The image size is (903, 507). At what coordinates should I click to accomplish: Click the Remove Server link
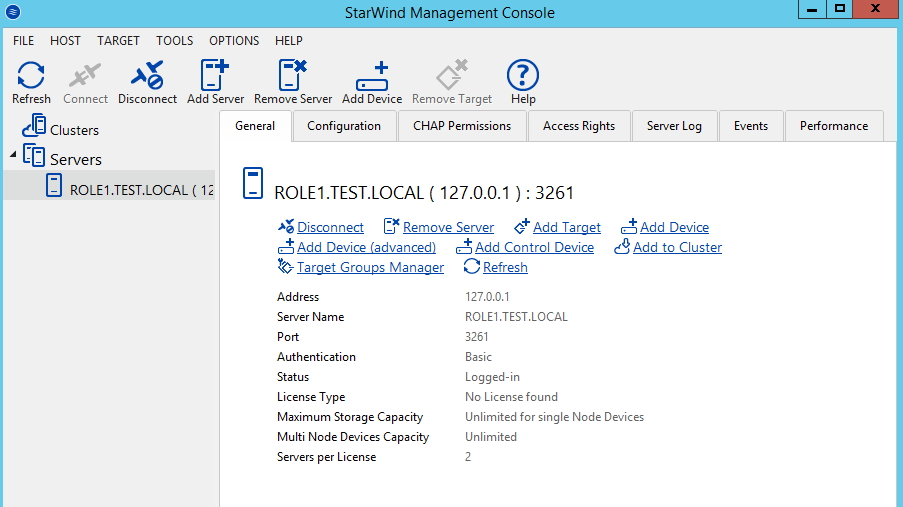pyautogui.click(x=448, y=227)
